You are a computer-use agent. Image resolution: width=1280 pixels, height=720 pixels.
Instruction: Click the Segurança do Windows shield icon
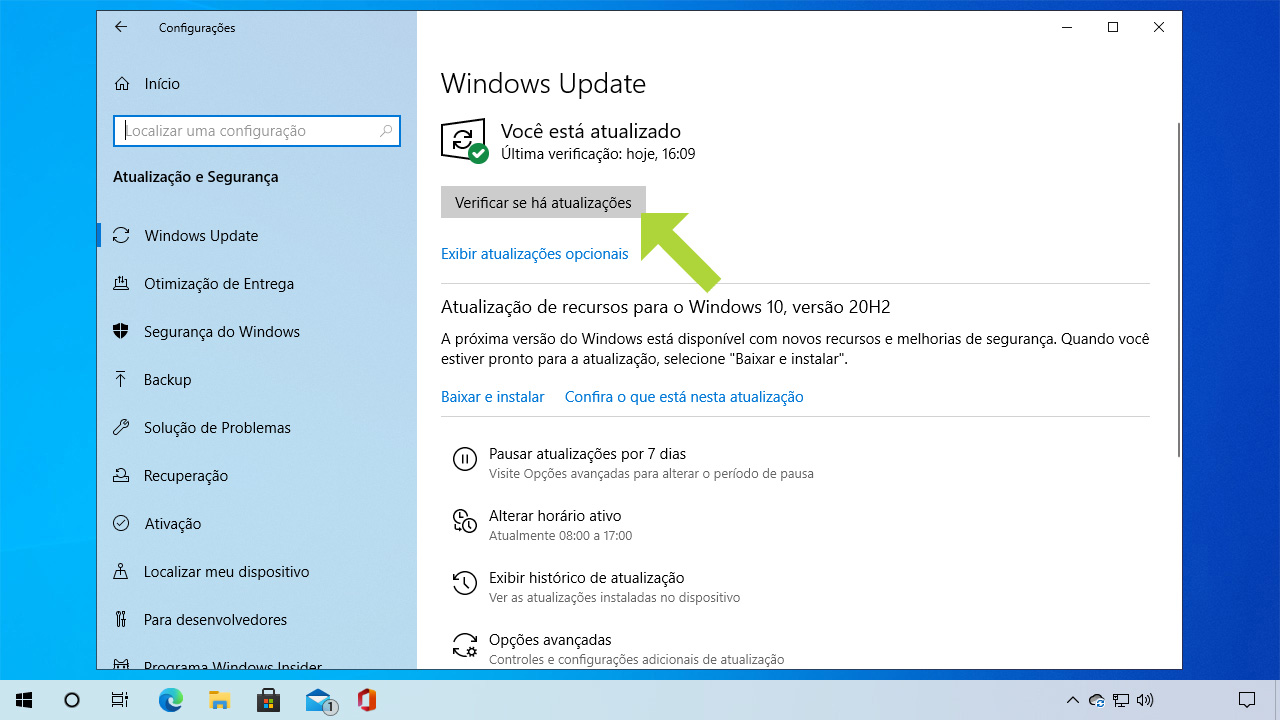[x=121, y=332]
